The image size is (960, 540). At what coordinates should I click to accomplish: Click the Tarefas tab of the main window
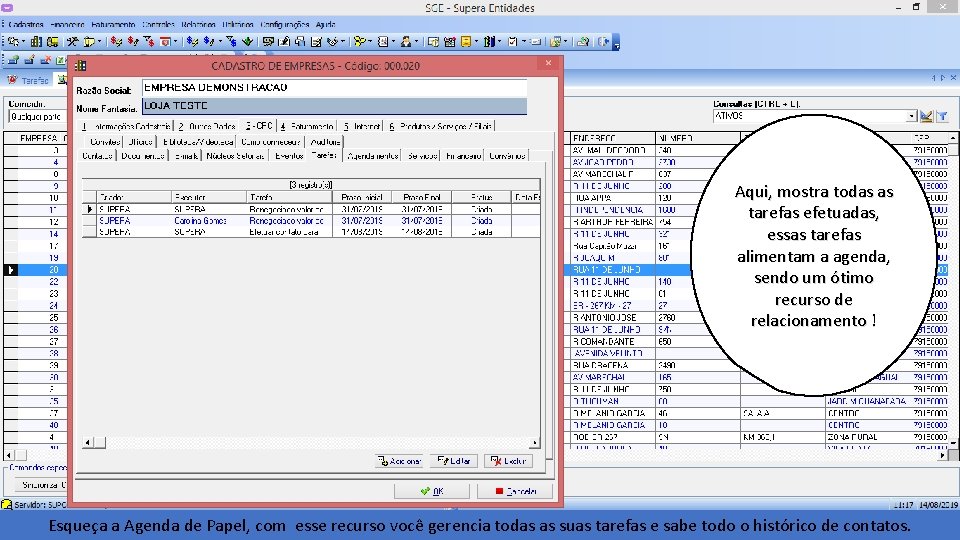pyautogui.click(x=28, y=80)
